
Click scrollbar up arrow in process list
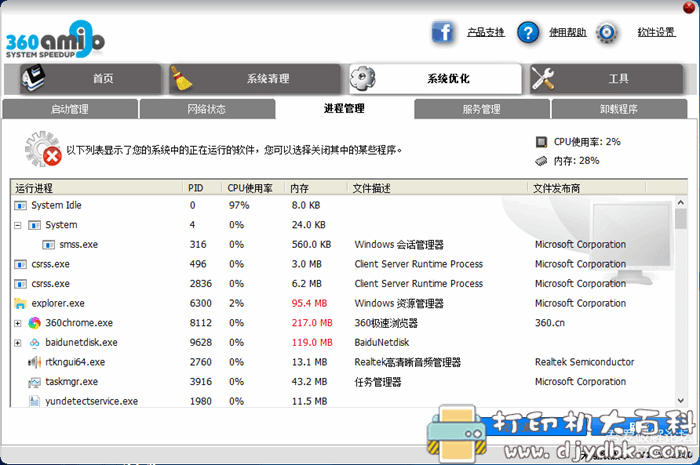681,203
